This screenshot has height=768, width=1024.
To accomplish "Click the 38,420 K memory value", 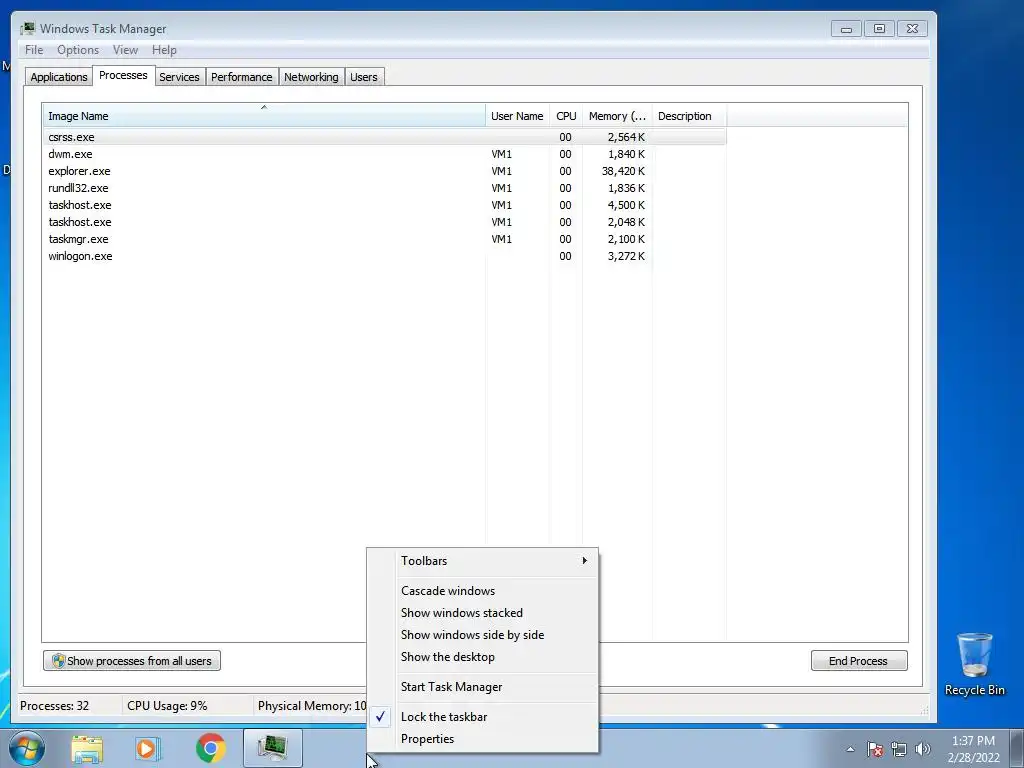I will click(623, 171).
